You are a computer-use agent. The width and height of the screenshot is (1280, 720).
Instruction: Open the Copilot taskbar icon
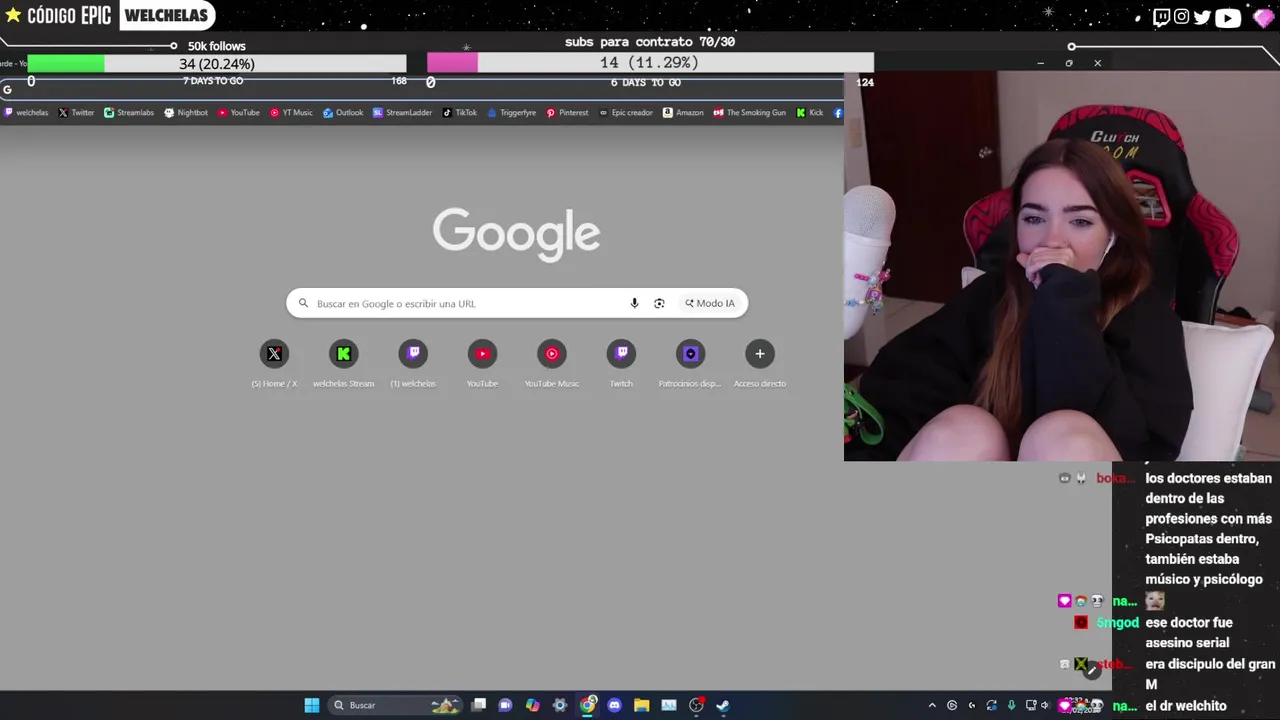(532, 705)
